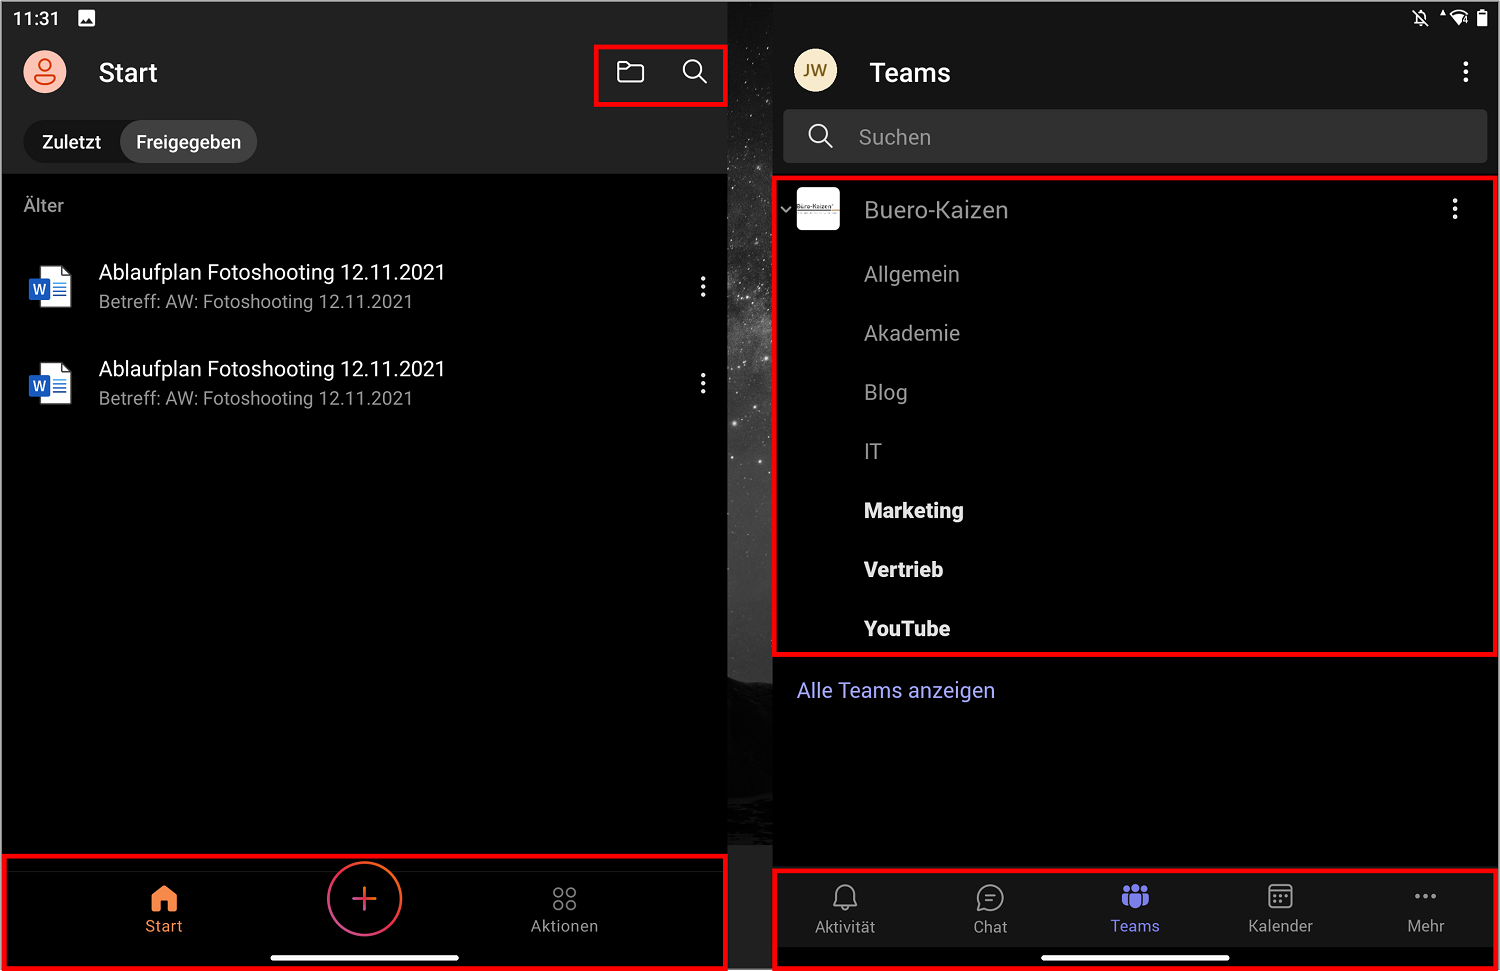Open the Buero-Kaizen team logo
Viewport: 1500px width, 971px height.
(818, 209)
